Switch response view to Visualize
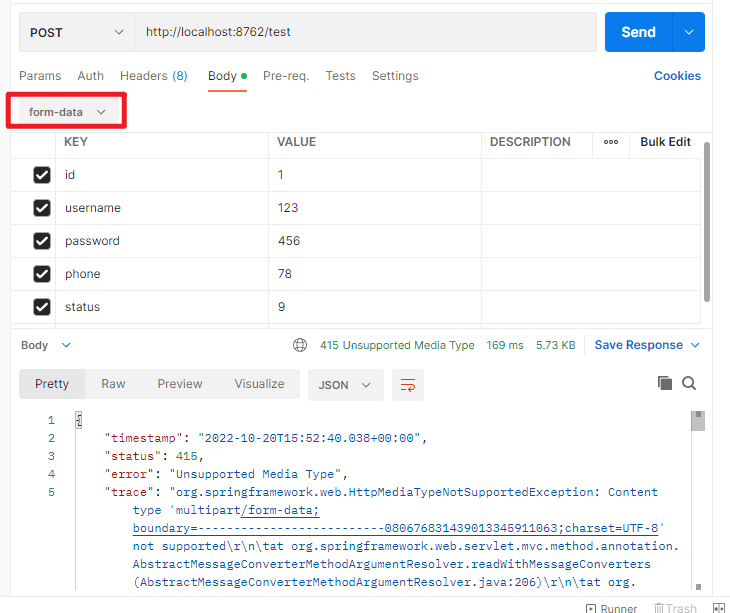Viewport: 730px width, 613px height. (259, 384)
